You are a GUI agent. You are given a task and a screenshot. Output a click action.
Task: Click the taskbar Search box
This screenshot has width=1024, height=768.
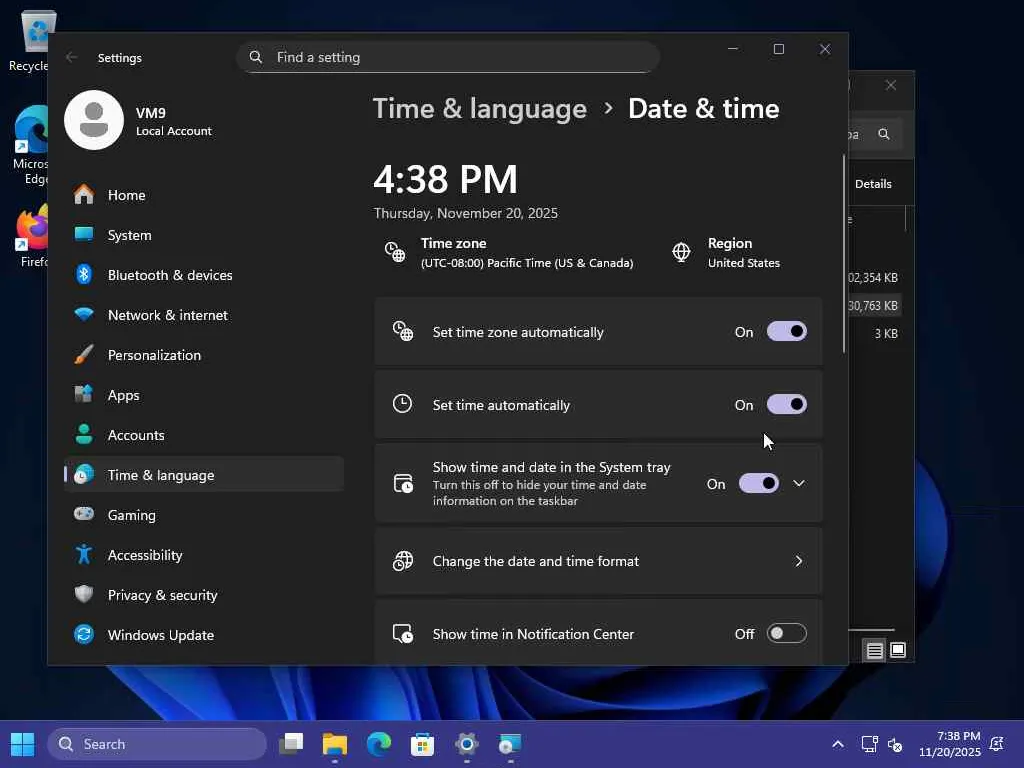157,744
